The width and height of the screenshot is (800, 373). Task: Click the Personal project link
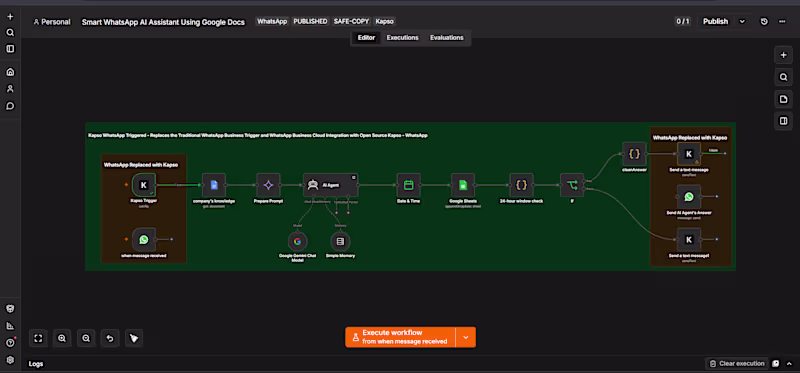[52, 22]
